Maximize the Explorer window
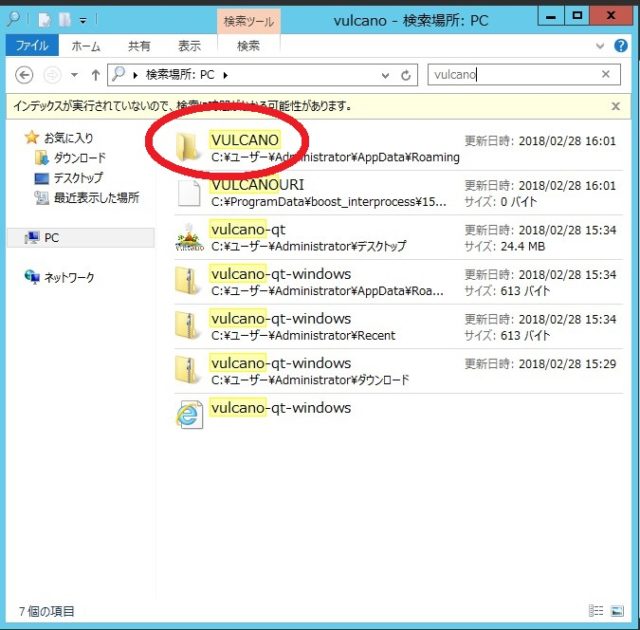This screenshot has width=640, height=630. click(x=577, y=16)
